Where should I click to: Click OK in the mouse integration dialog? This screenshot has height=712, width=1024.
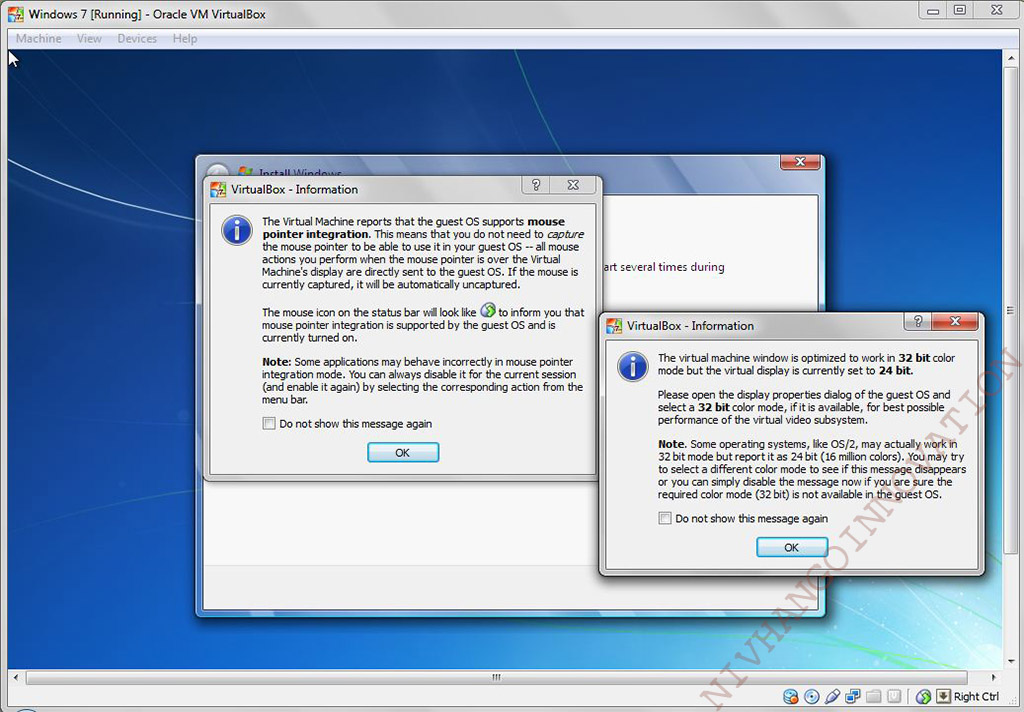point(402,452)
